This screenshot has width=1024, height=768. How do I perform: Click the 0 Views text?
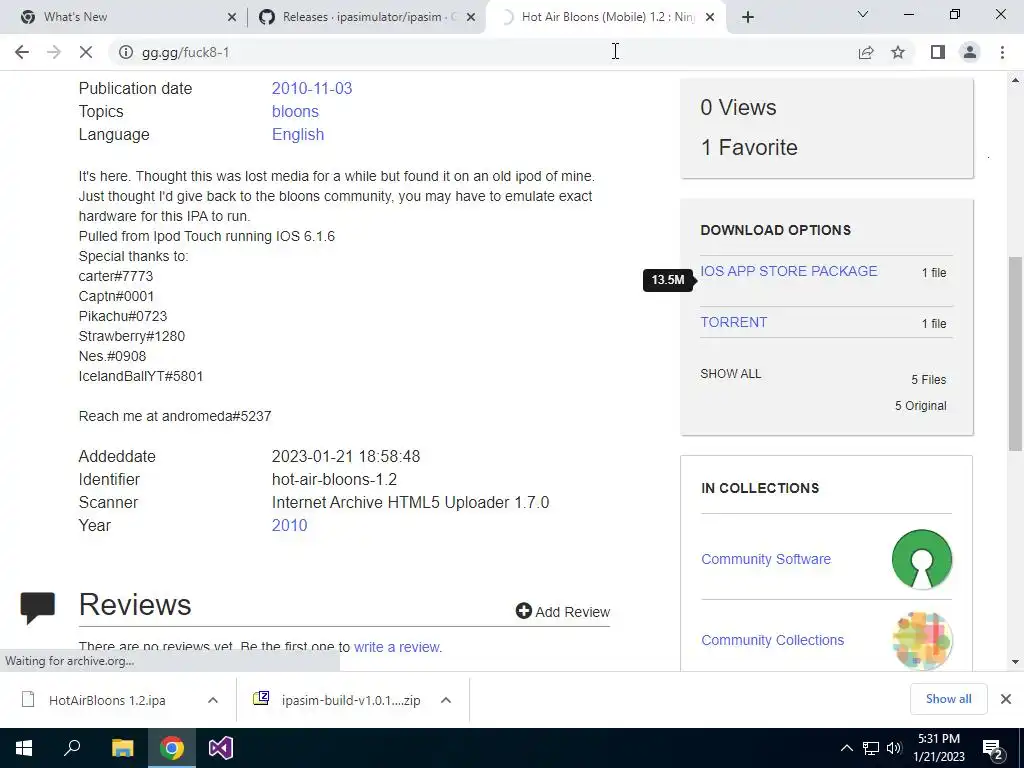(x=738, y=108)
